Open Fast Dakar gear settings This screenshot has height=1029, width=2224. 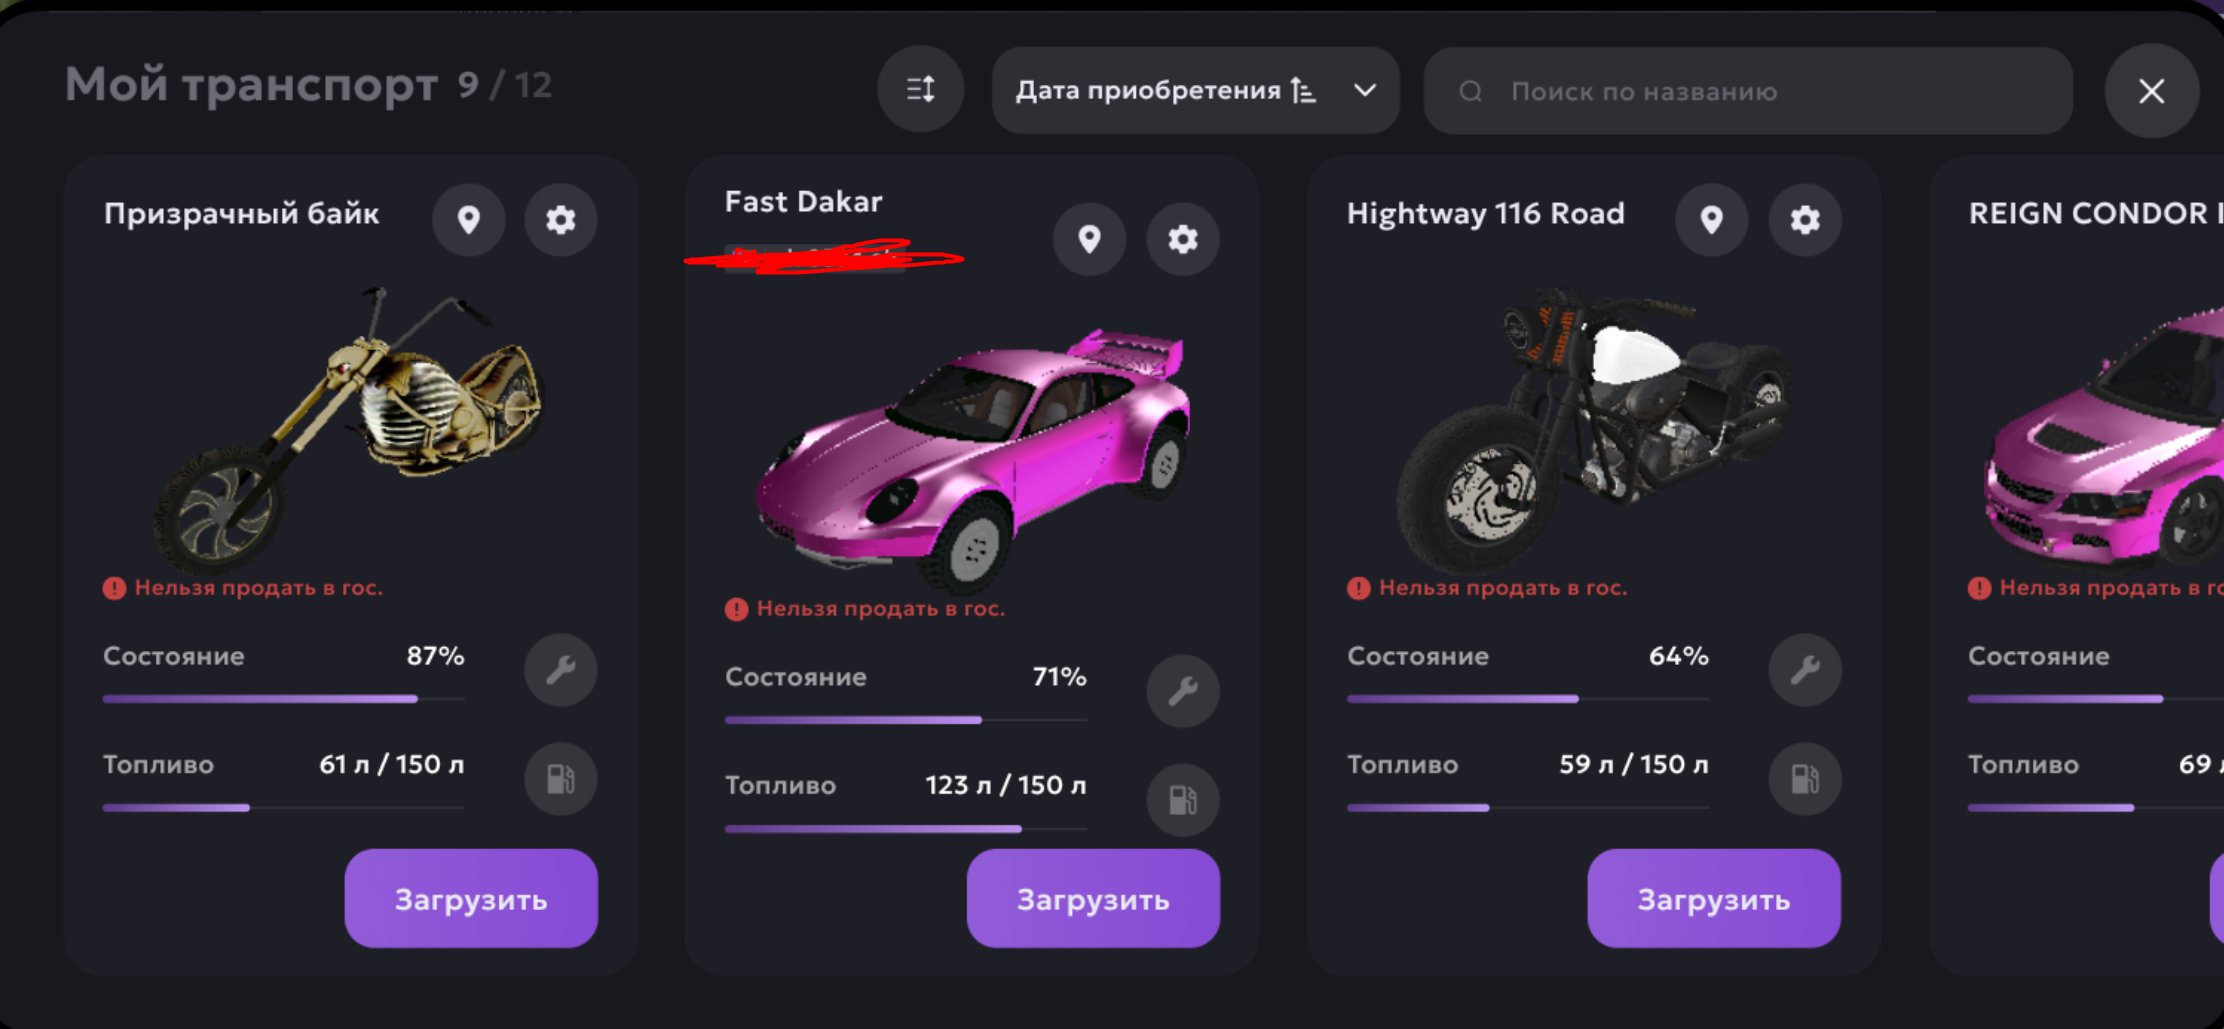point(1183,239)
